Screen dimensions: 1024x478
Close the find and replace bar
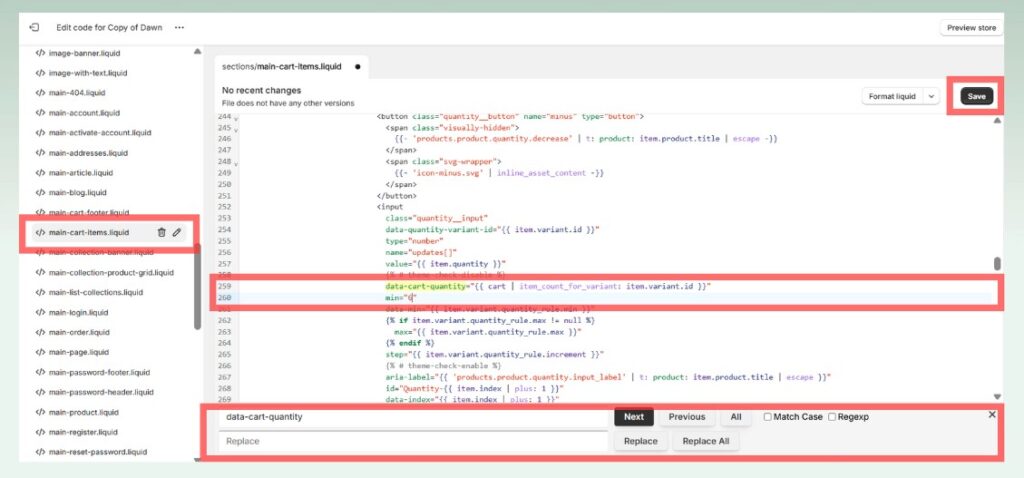[992, 415]
